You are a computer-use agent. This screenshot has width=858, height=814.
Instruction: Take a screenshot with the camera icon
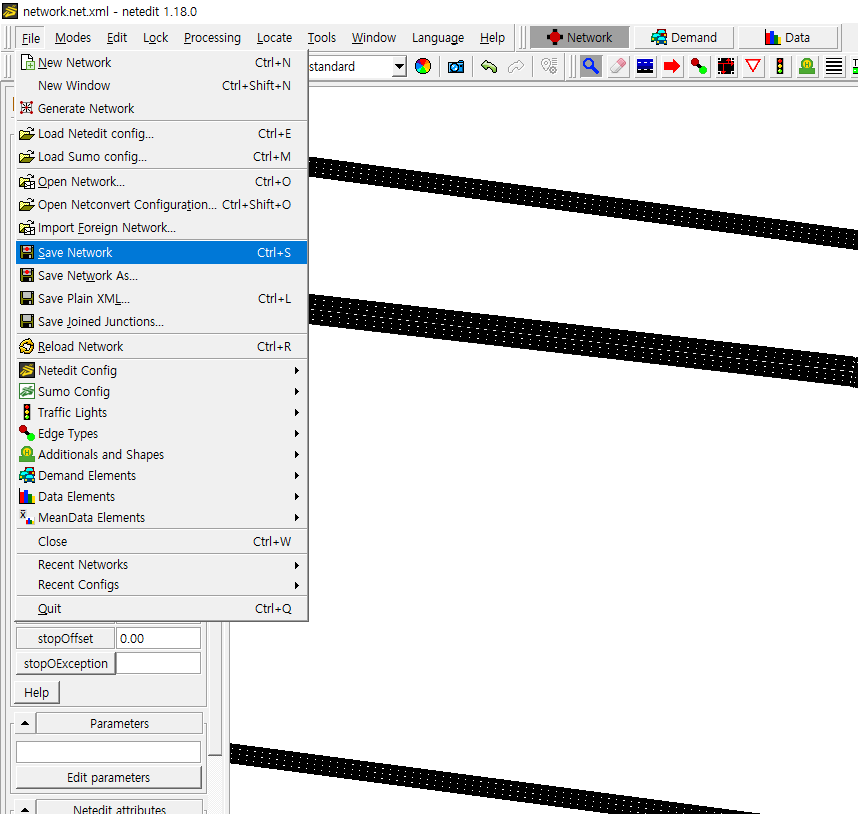point(456,67)
